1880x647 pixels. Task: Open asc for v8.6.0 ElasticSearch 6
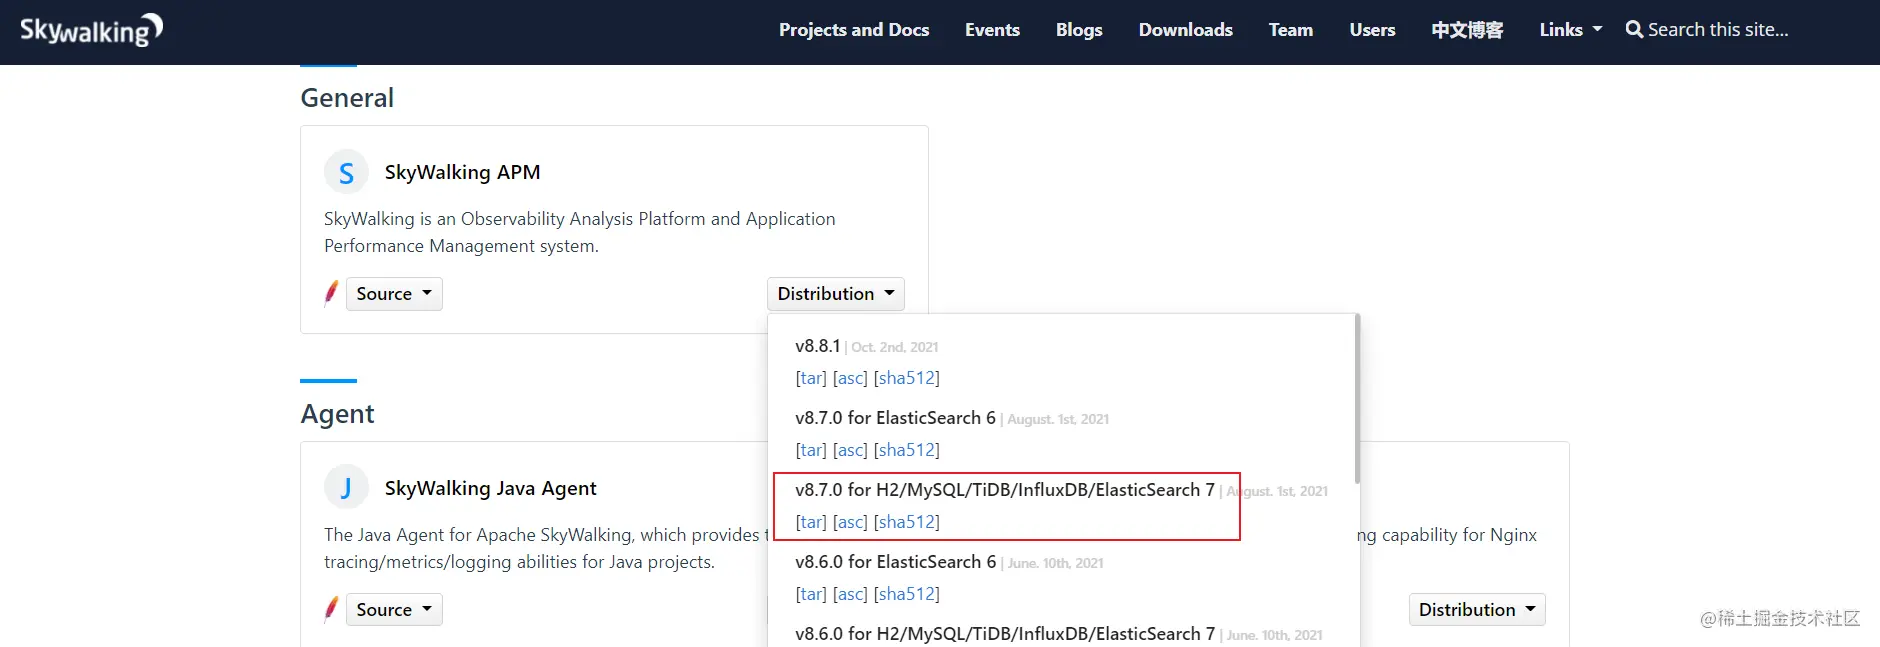[850, 594]
